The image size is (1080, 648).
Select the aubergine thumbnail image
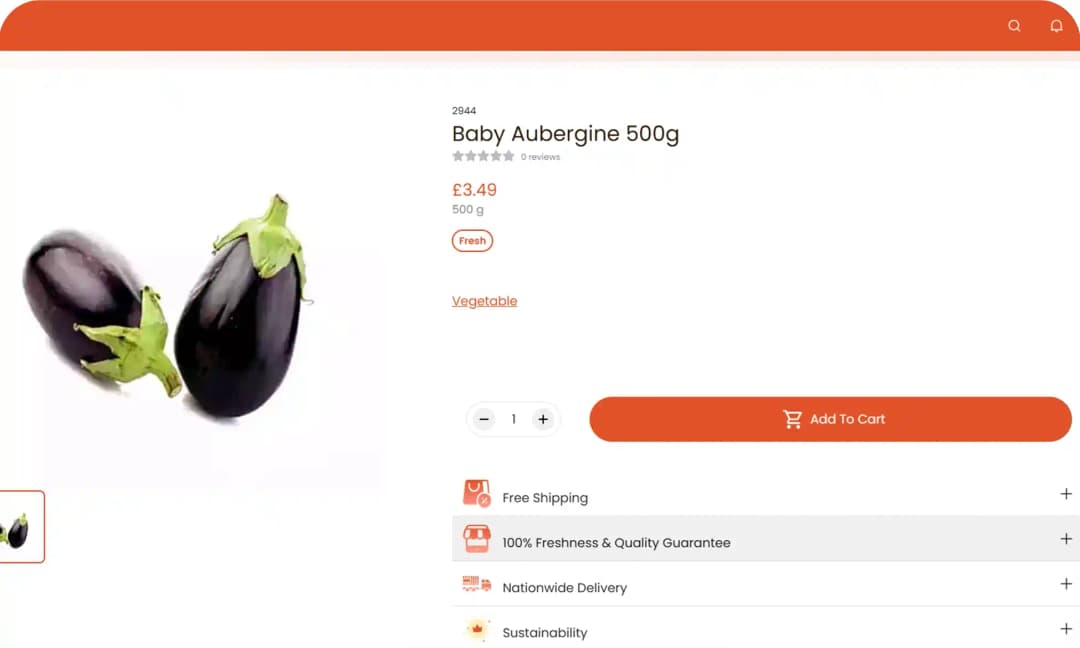coord(19,527)
